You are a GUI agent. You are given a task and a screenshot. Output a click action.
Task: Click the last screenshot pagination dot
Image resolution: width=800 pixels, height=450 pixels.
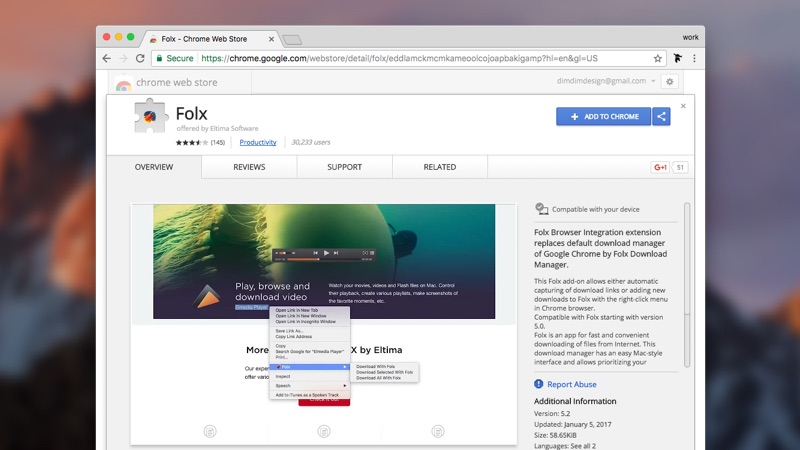tap(437, 432)
